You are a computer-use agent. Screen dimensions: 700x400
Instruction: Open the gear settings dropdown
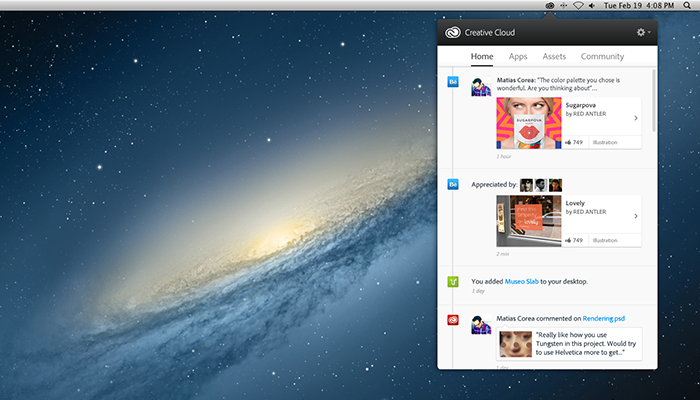click(643, 32)
